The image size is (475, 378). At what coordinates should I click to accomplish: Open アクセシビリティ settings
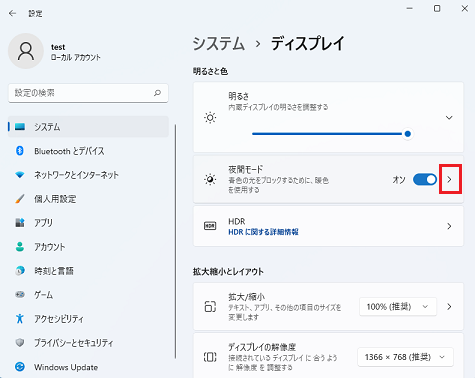(88, 319)
